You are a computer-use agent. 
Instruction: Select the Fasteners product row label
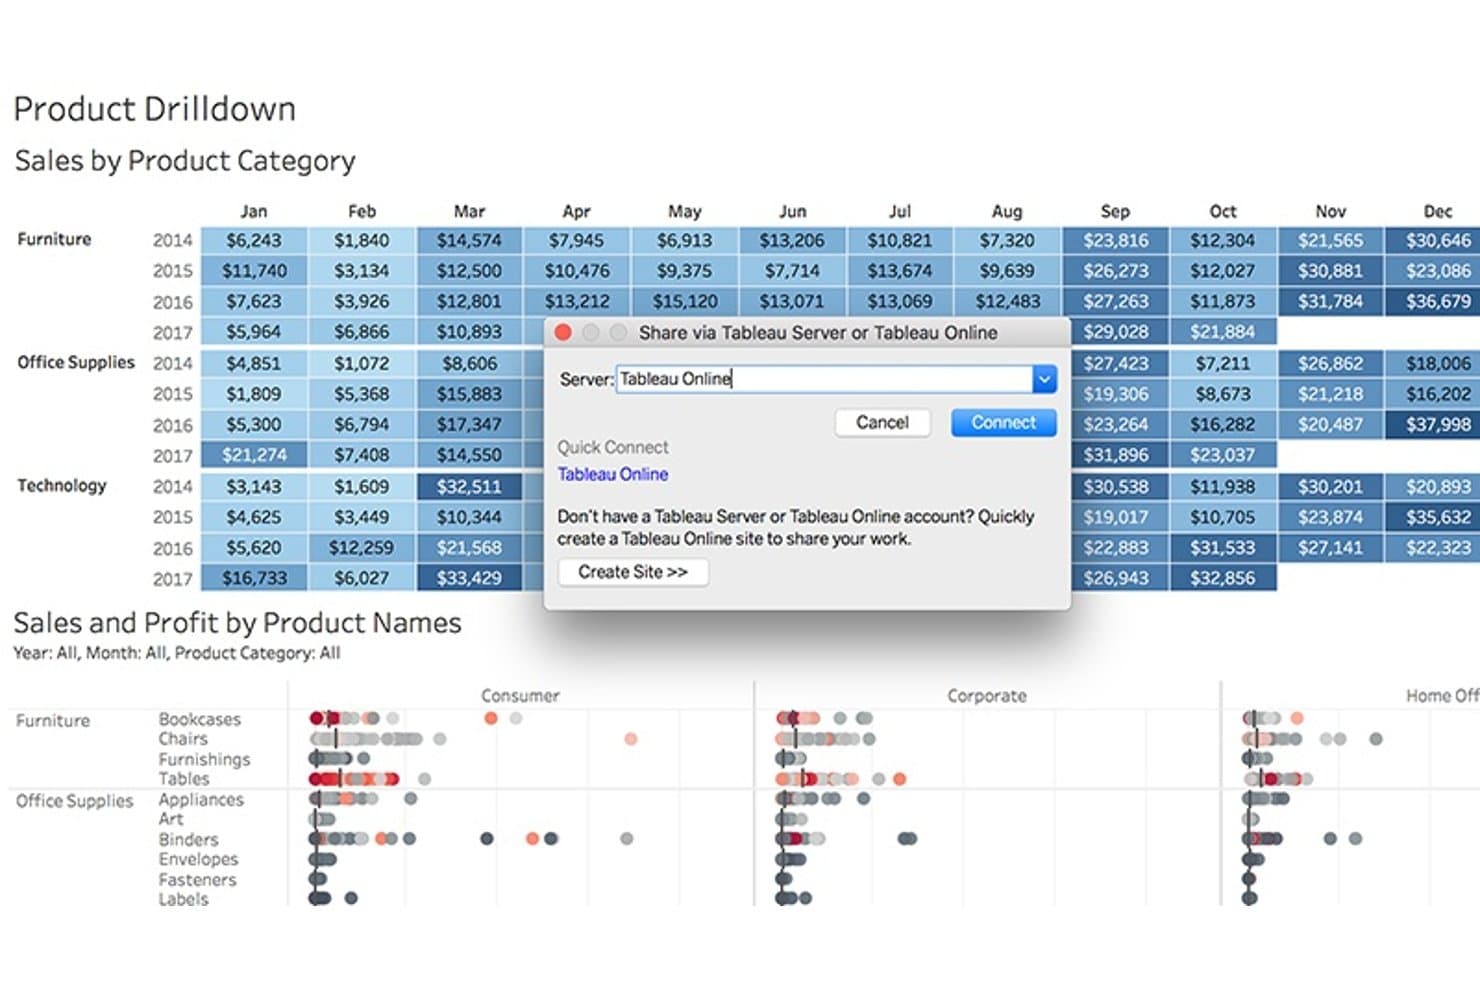(x=197, y=880)
